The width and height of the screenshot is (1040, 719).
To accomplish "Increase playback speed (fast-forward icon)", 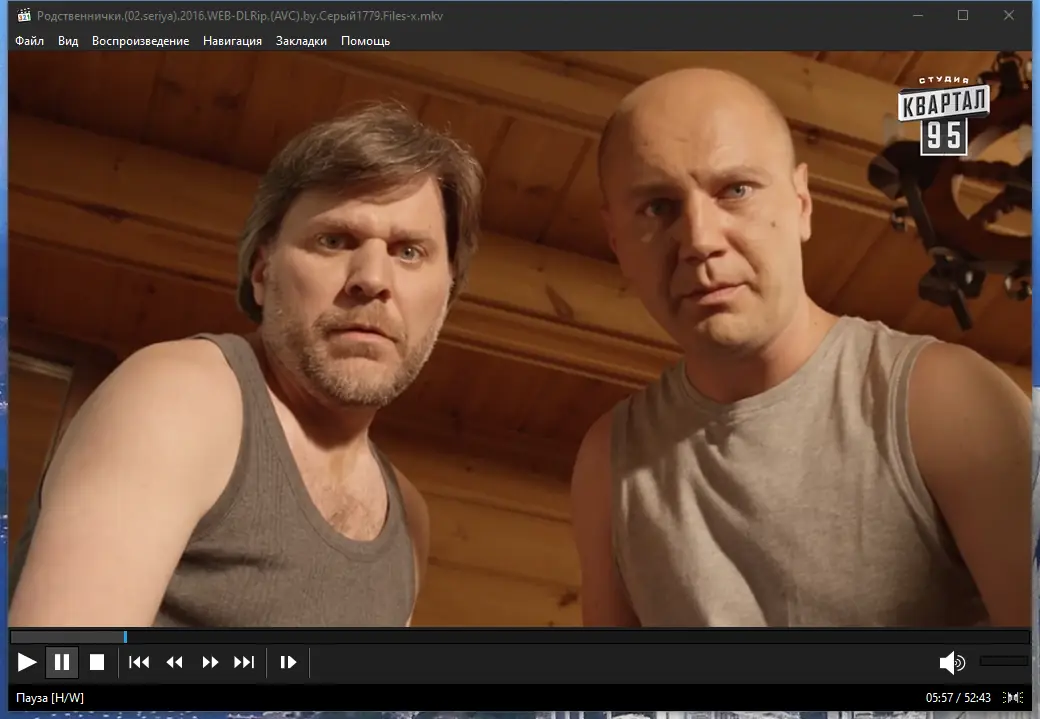I will point(210,662).
